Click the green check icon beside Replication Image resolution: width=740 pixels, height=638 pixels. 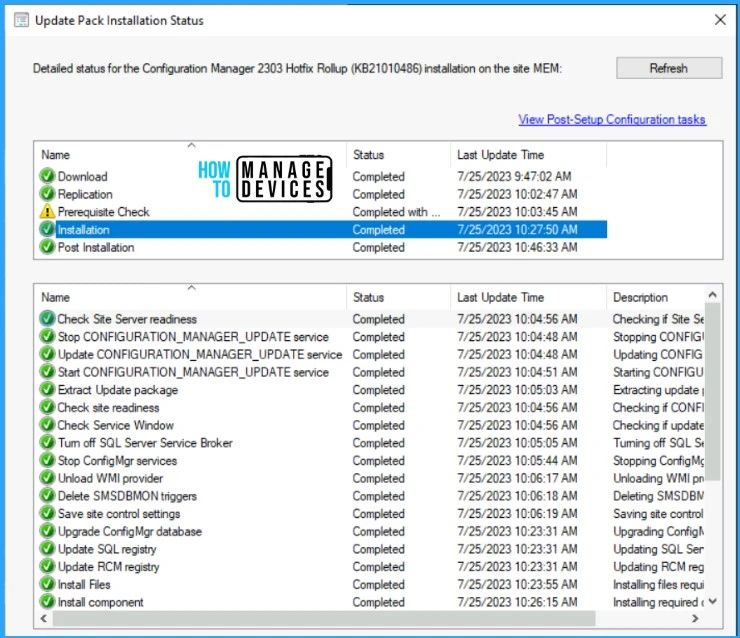tap(47, 194)
